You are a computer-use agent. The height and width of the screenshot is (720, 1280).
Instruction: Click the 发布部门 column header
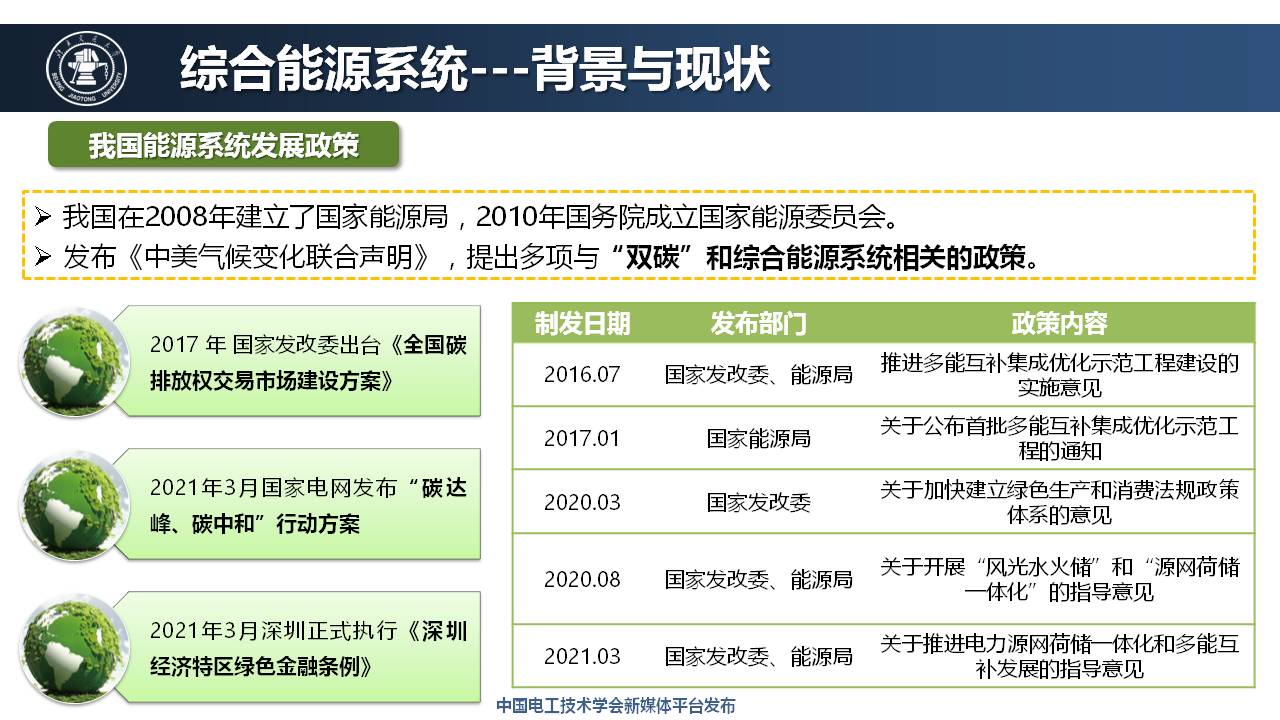758,323
